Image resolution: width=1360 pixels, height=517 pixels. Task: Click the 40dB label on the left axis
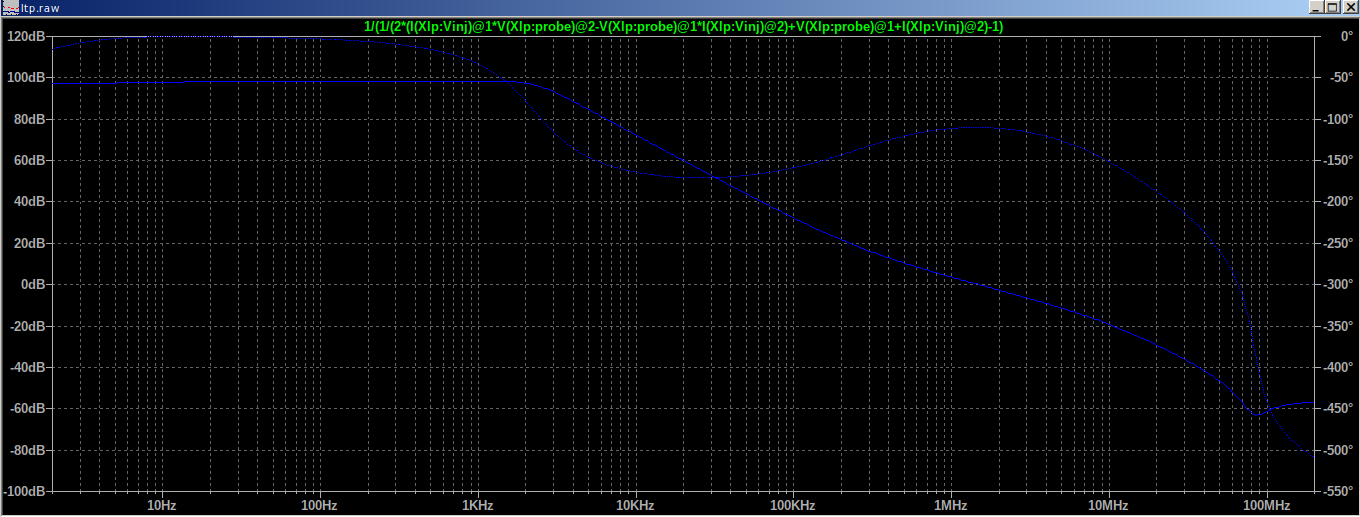29,202
